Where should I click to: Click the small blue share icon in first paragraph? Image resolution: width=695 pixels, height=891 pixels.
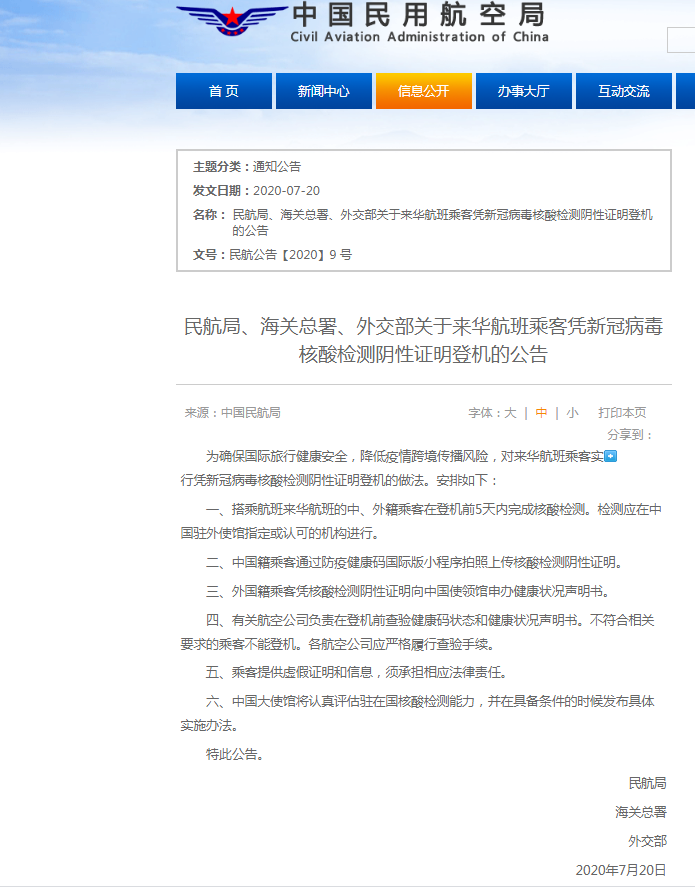[611, 457]
